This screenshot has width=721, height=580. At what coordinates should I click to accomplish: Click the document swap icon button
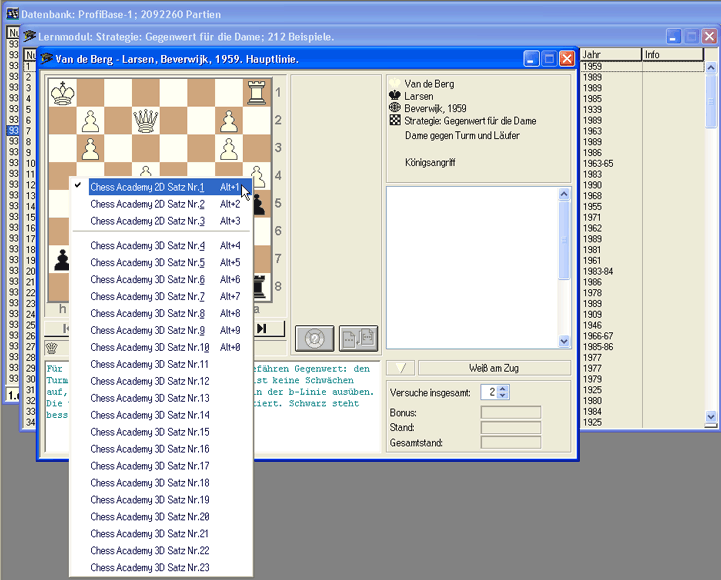[359, 339]
